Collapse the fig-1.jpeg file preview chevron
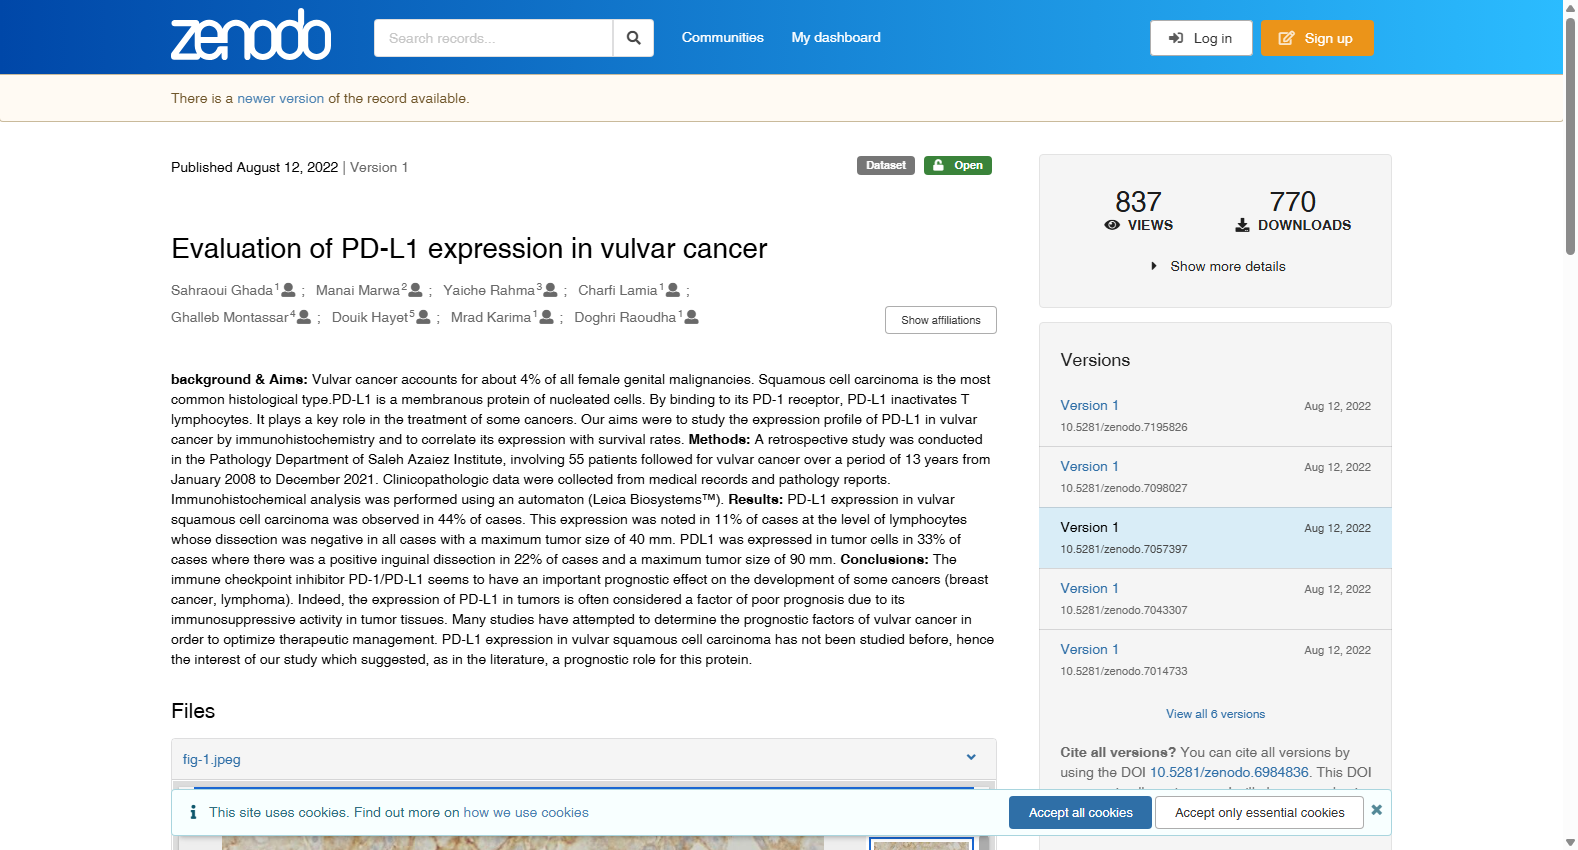The image size is (1578, 850). [971, 757]
